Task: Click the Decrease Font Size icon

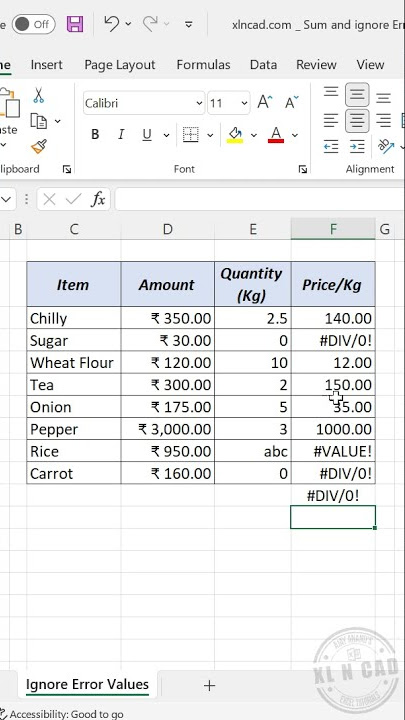Action: [x=292, y=102]
